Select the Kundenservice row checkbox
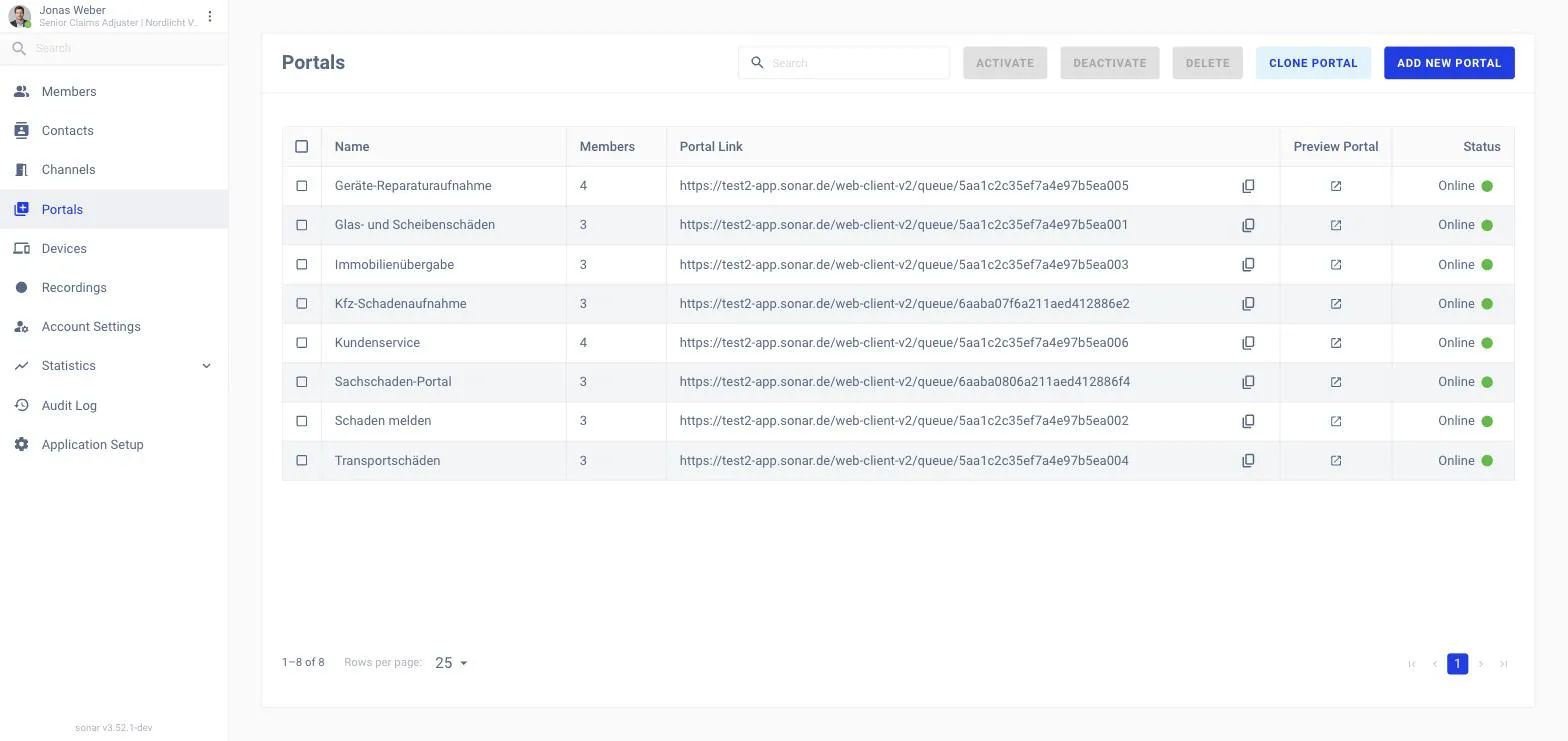This screenshot has height=741, width=1568. pos(302,343)
